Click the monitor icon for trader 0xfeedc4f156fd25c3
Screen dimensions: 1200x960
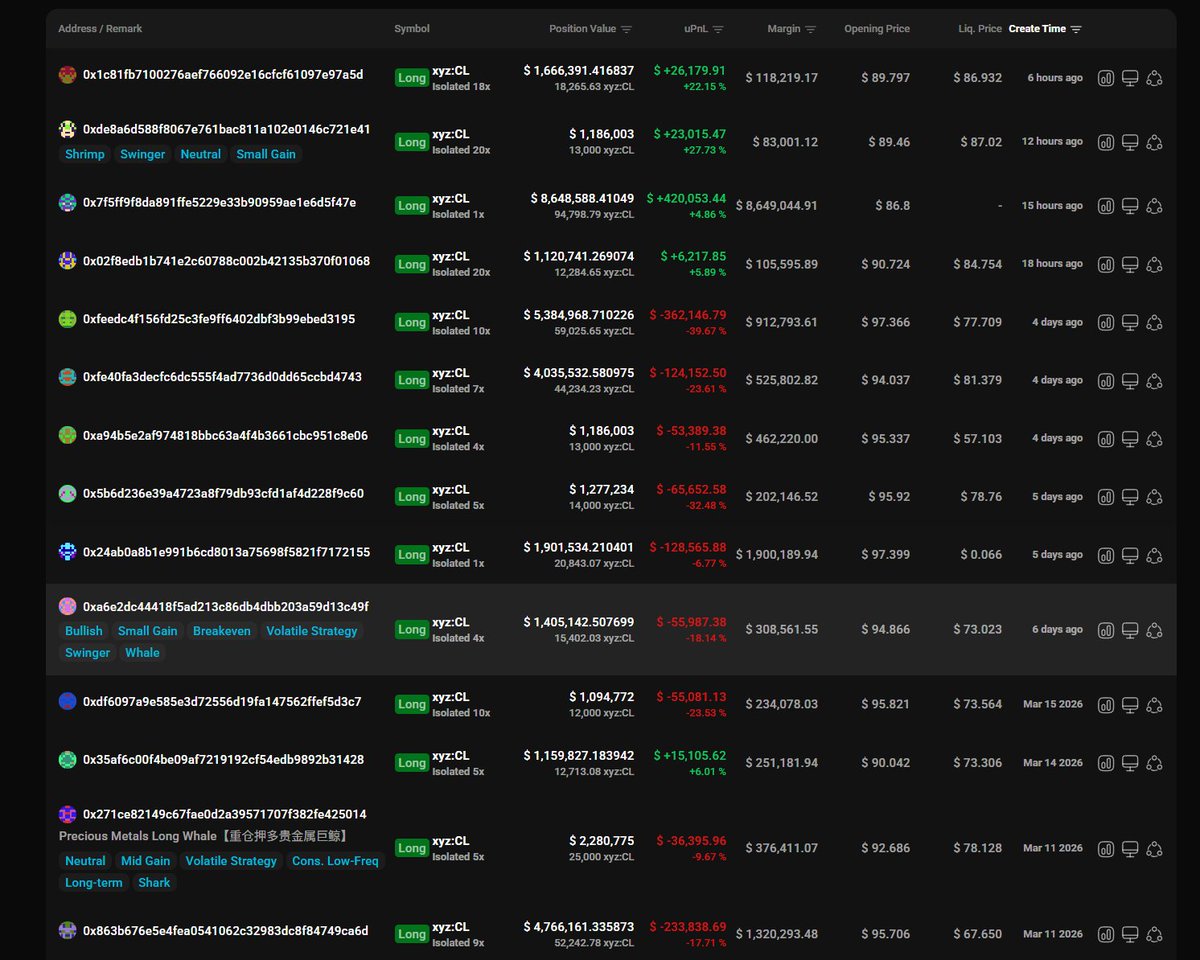click(x=1131, y=322)
